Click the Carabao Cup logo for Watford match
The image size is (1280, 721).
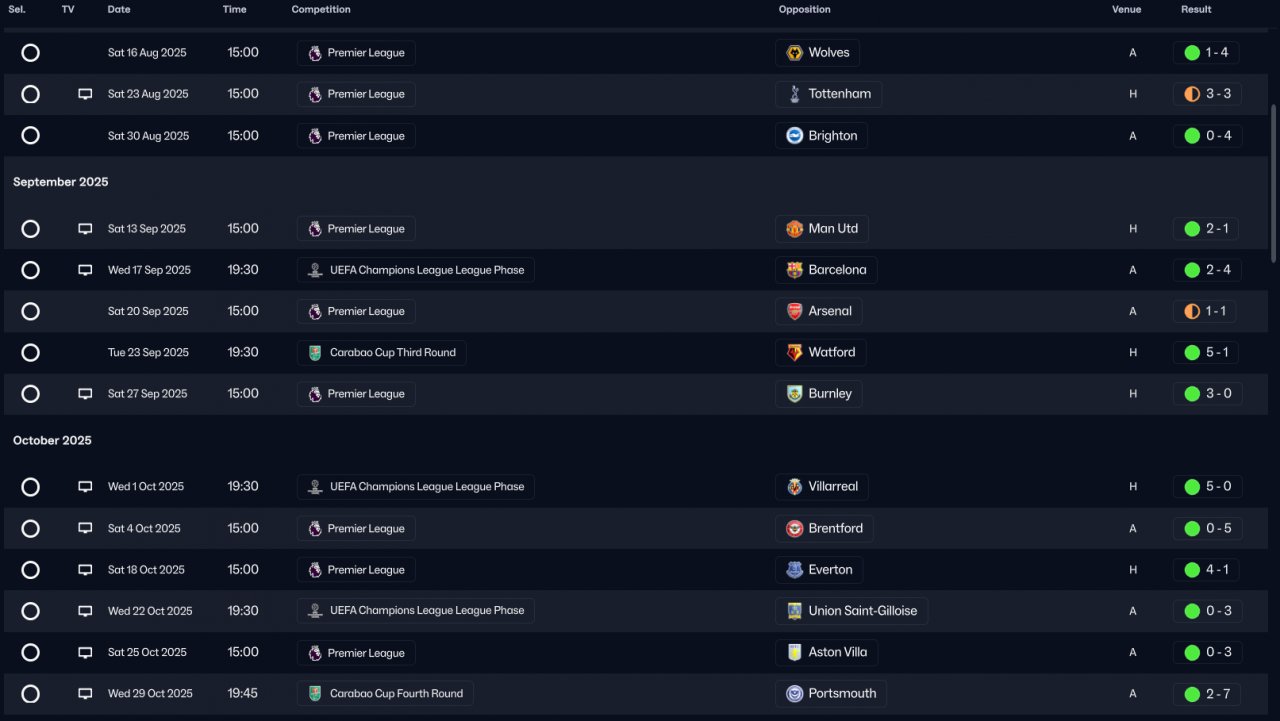[315, 353]
